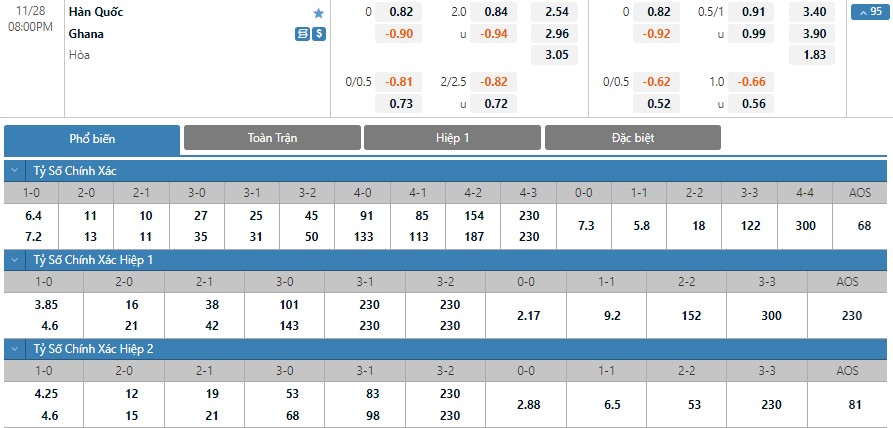The width and height of the screenshot is (893, 428).
Task: Pick the 2.54 odds for Hàn Quốc win
Action: 558,13
